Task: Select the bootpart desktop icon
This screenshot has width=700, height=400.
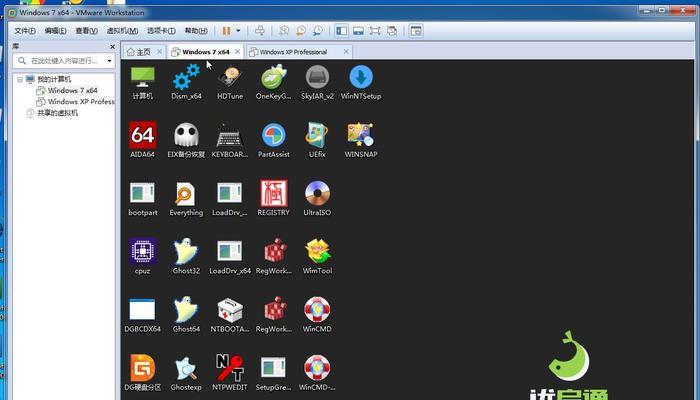Action: point(142,199)
